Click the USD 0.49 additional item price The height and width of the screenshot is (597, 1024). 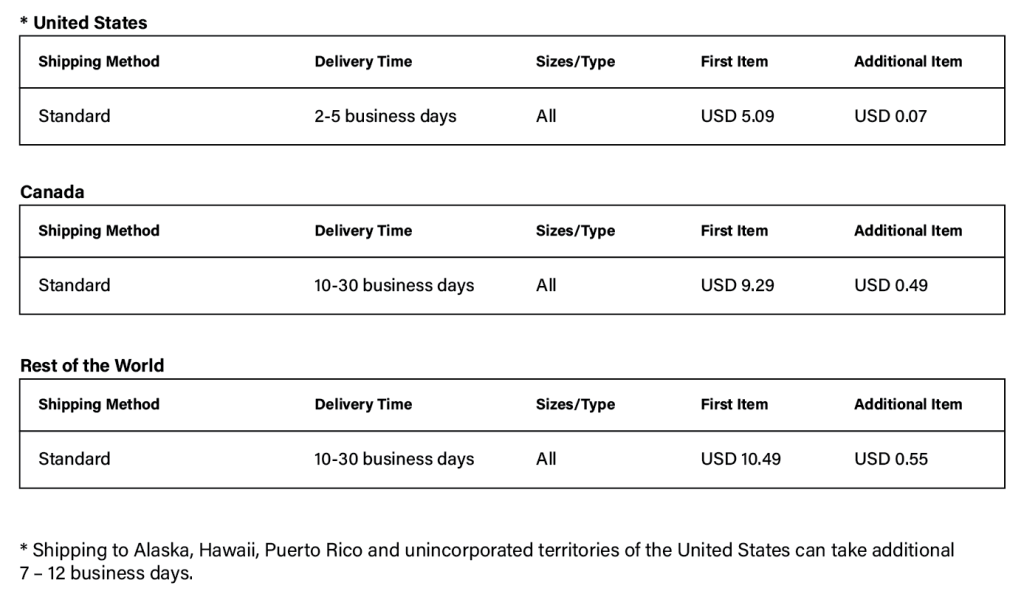(891, 285)
